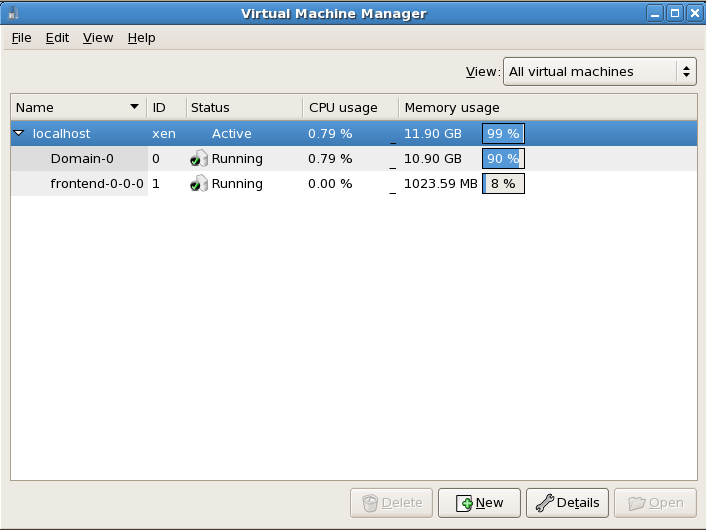
Task: Close the Virtual Machine Manager window
Action: (x=693, y=13)
